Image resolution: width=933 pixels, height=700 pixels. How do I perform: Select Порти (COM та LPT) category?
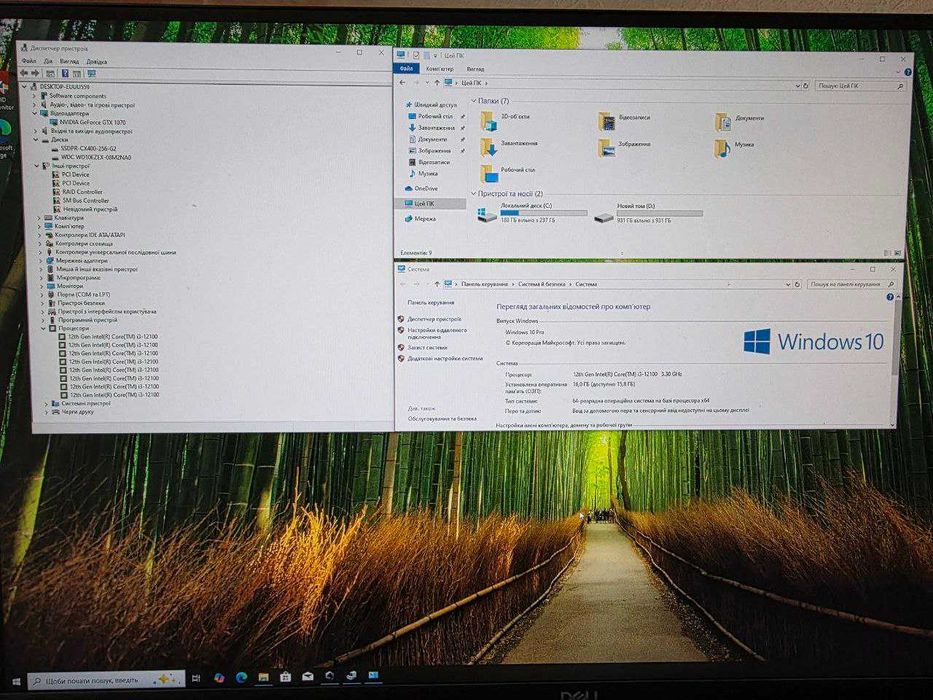point(83,295)
